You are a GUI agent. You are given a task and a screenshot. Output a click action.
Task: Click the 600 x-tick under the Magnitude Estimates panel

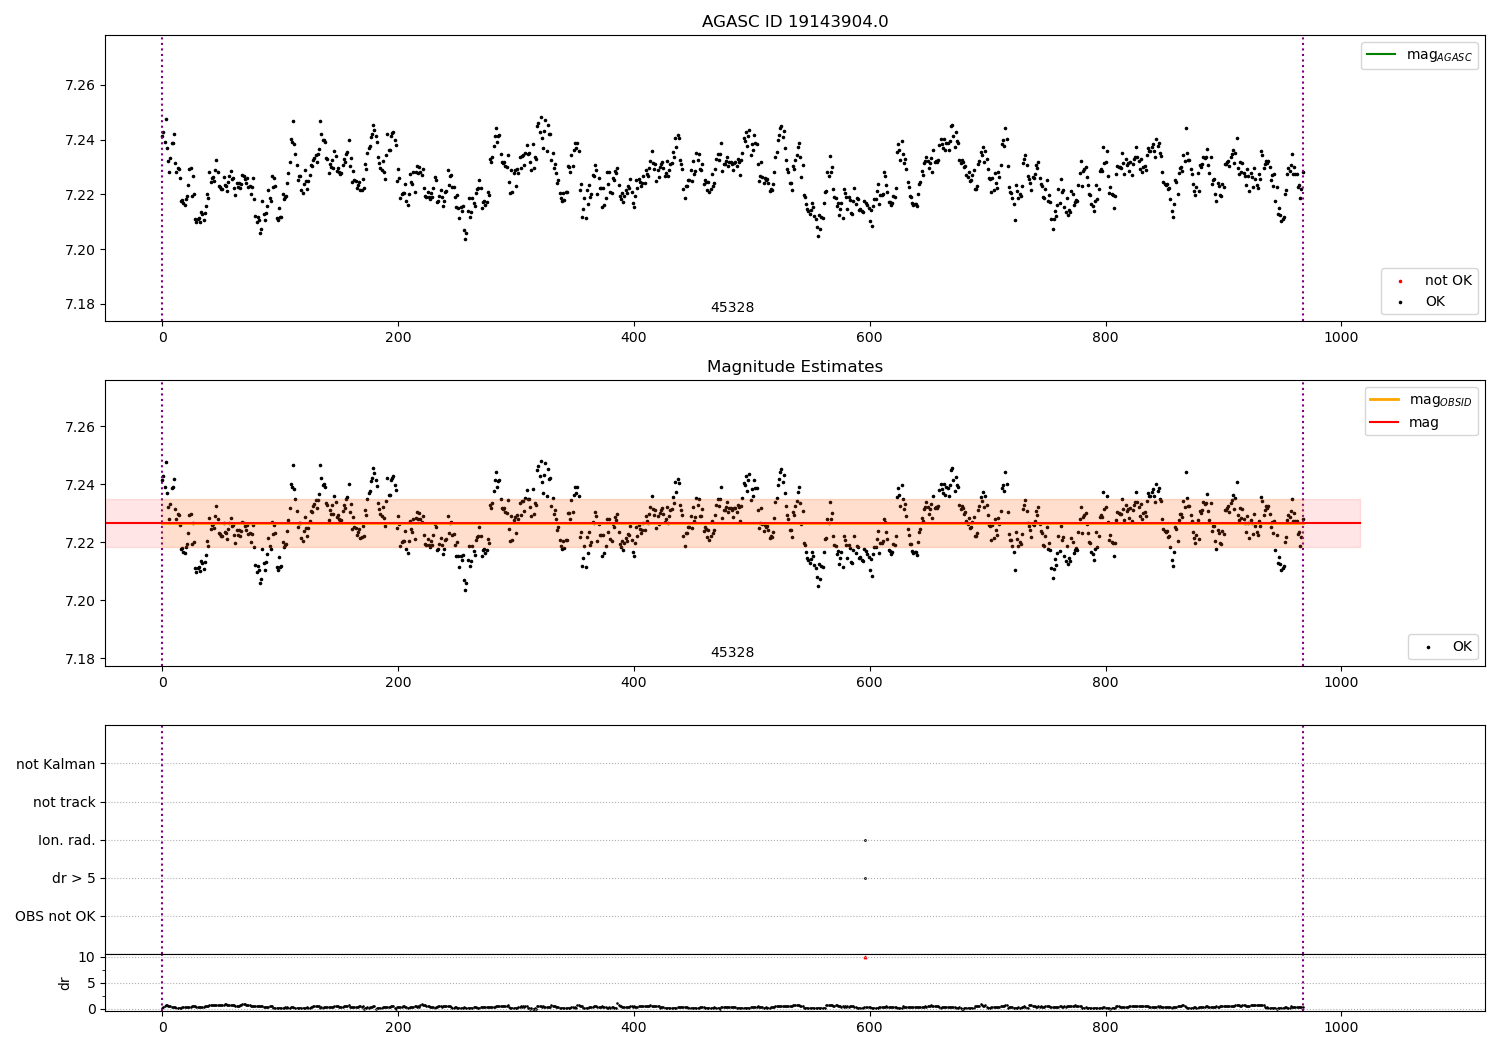870,683
